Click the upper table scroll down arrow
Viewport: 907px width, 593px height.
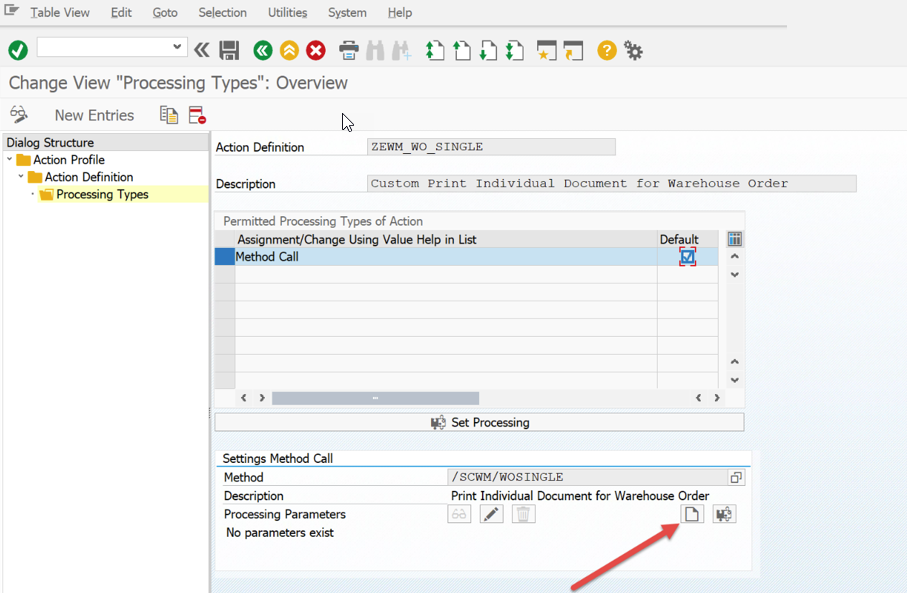point(735,275)
